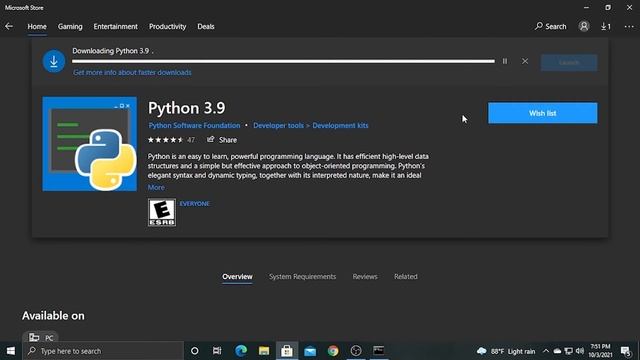Cancel the Python 3.9 download
This screenshot has height=360, width=640.
[525, 61]
